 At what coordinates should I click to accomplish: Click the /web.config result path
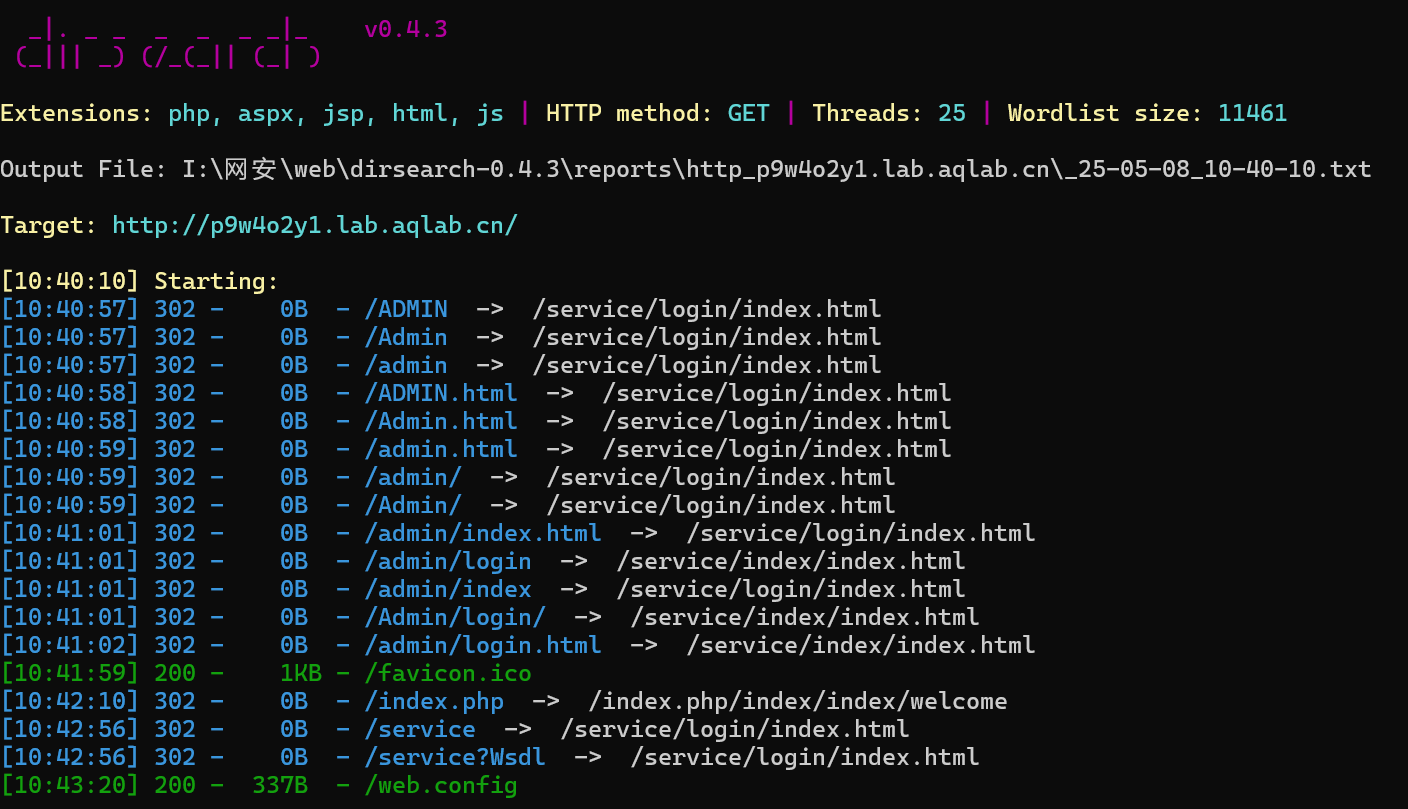pyautogui.click(x=441, y=785)
